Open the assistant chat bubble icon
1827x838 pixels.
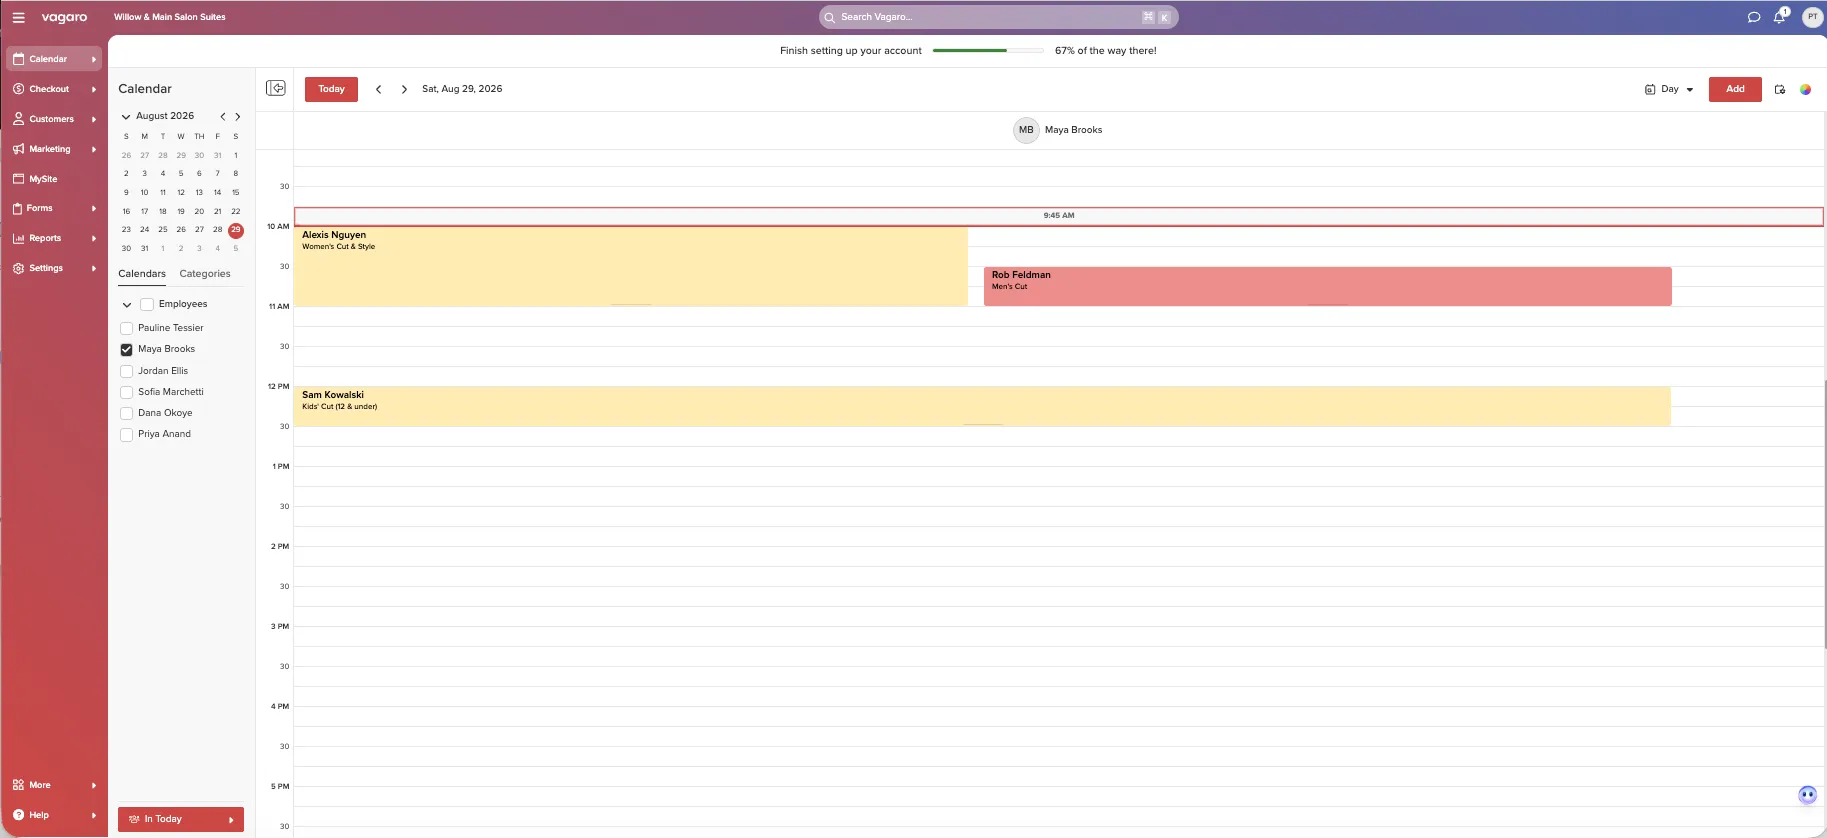point(1807,795)
